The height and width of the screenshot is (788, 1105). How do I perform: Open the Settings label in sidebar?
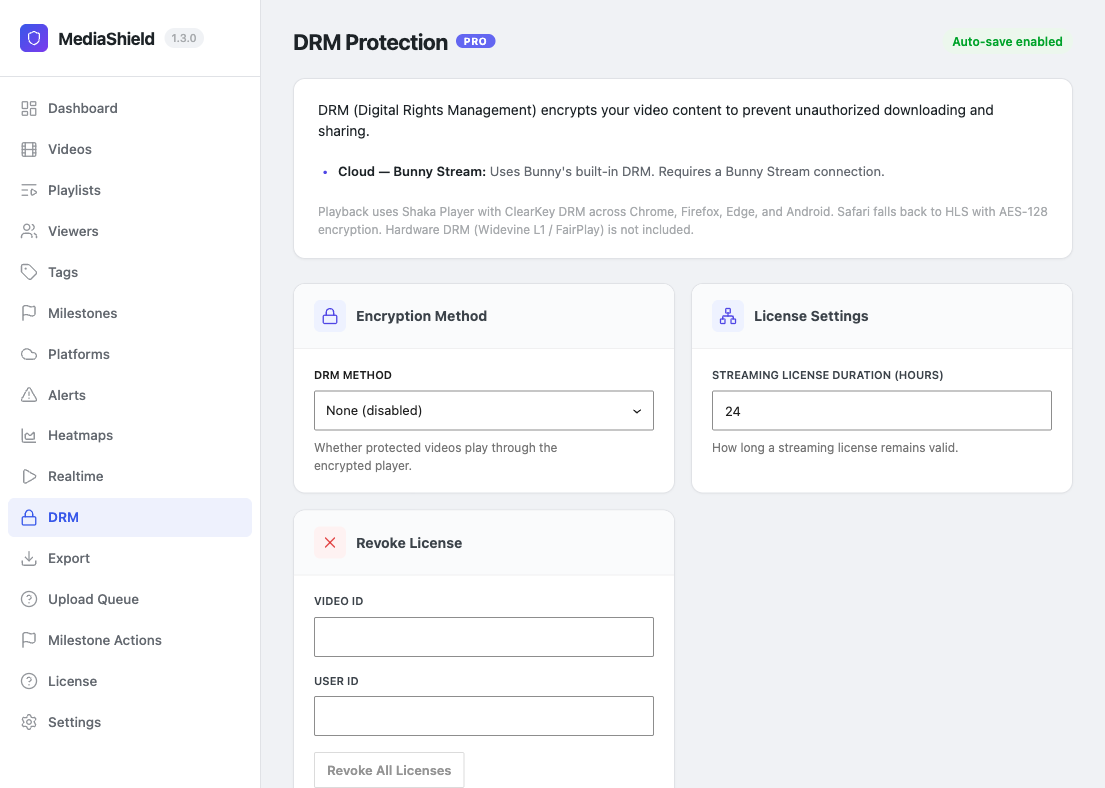75,722
